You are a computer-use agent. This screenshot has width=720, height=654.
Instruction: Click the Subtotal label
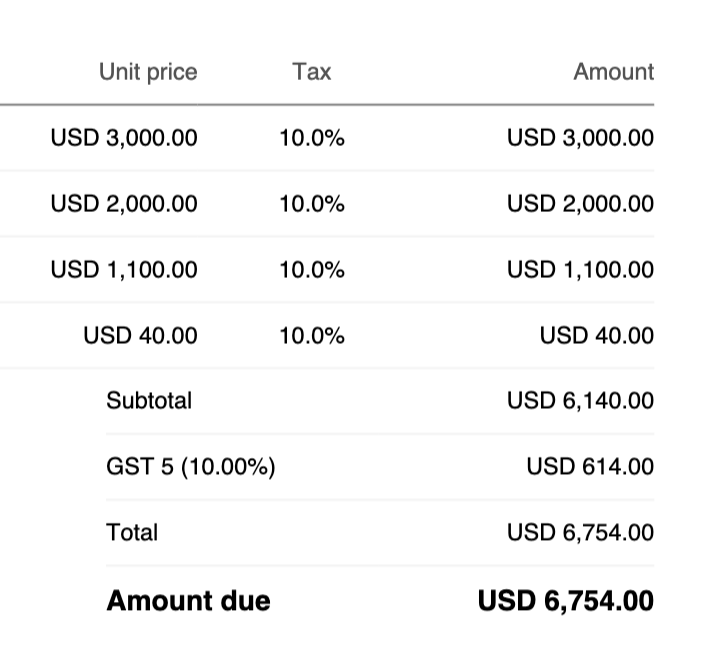[149, 401]
